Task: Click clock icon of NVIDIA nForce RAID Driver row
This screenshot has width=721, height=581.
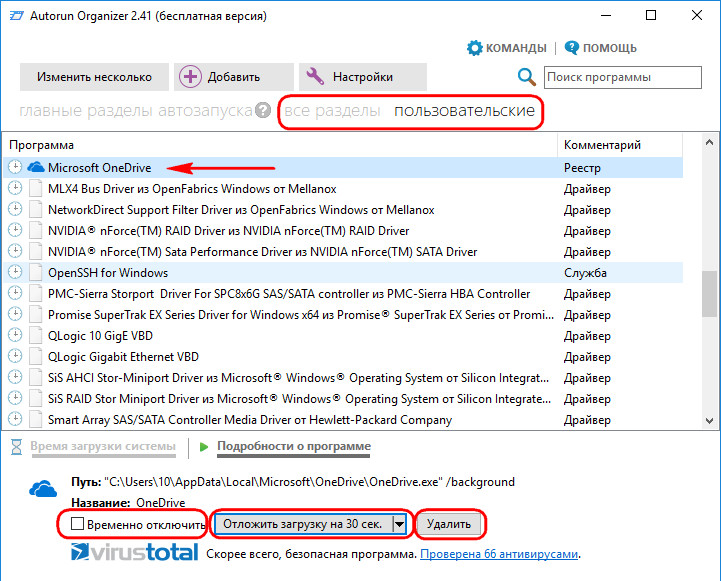Action: pos(15,230)
